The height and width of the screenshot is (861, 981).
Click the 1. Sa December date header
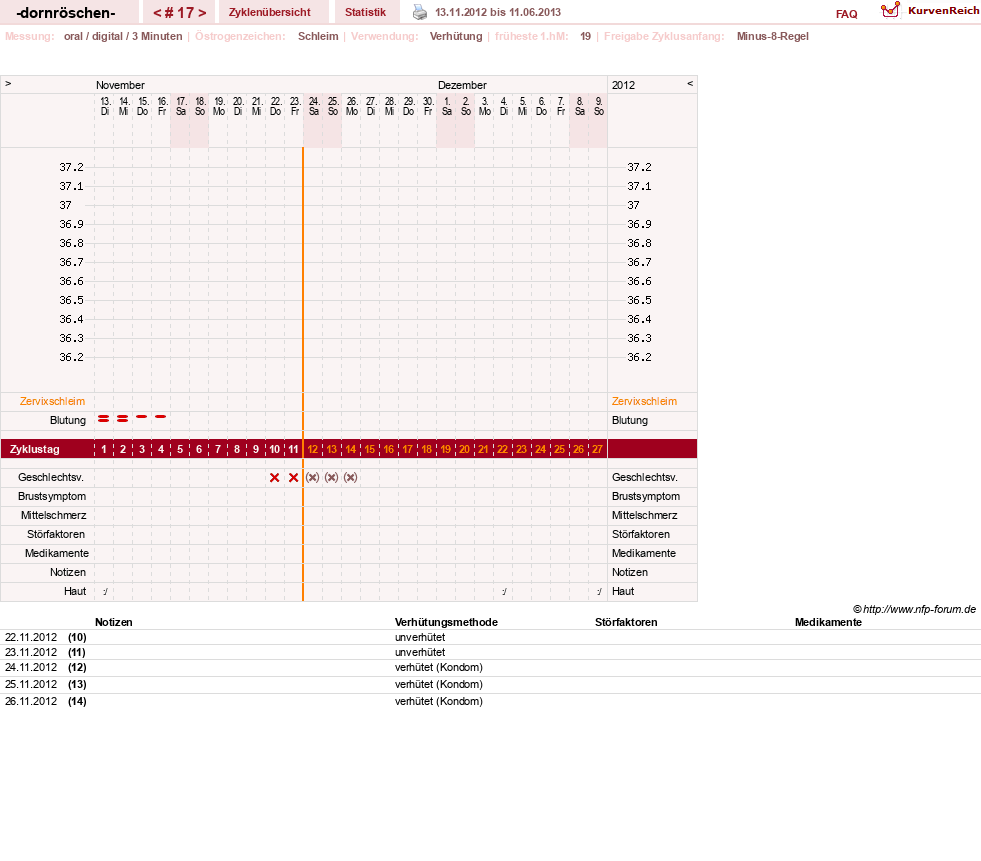[x=447, y=106]
